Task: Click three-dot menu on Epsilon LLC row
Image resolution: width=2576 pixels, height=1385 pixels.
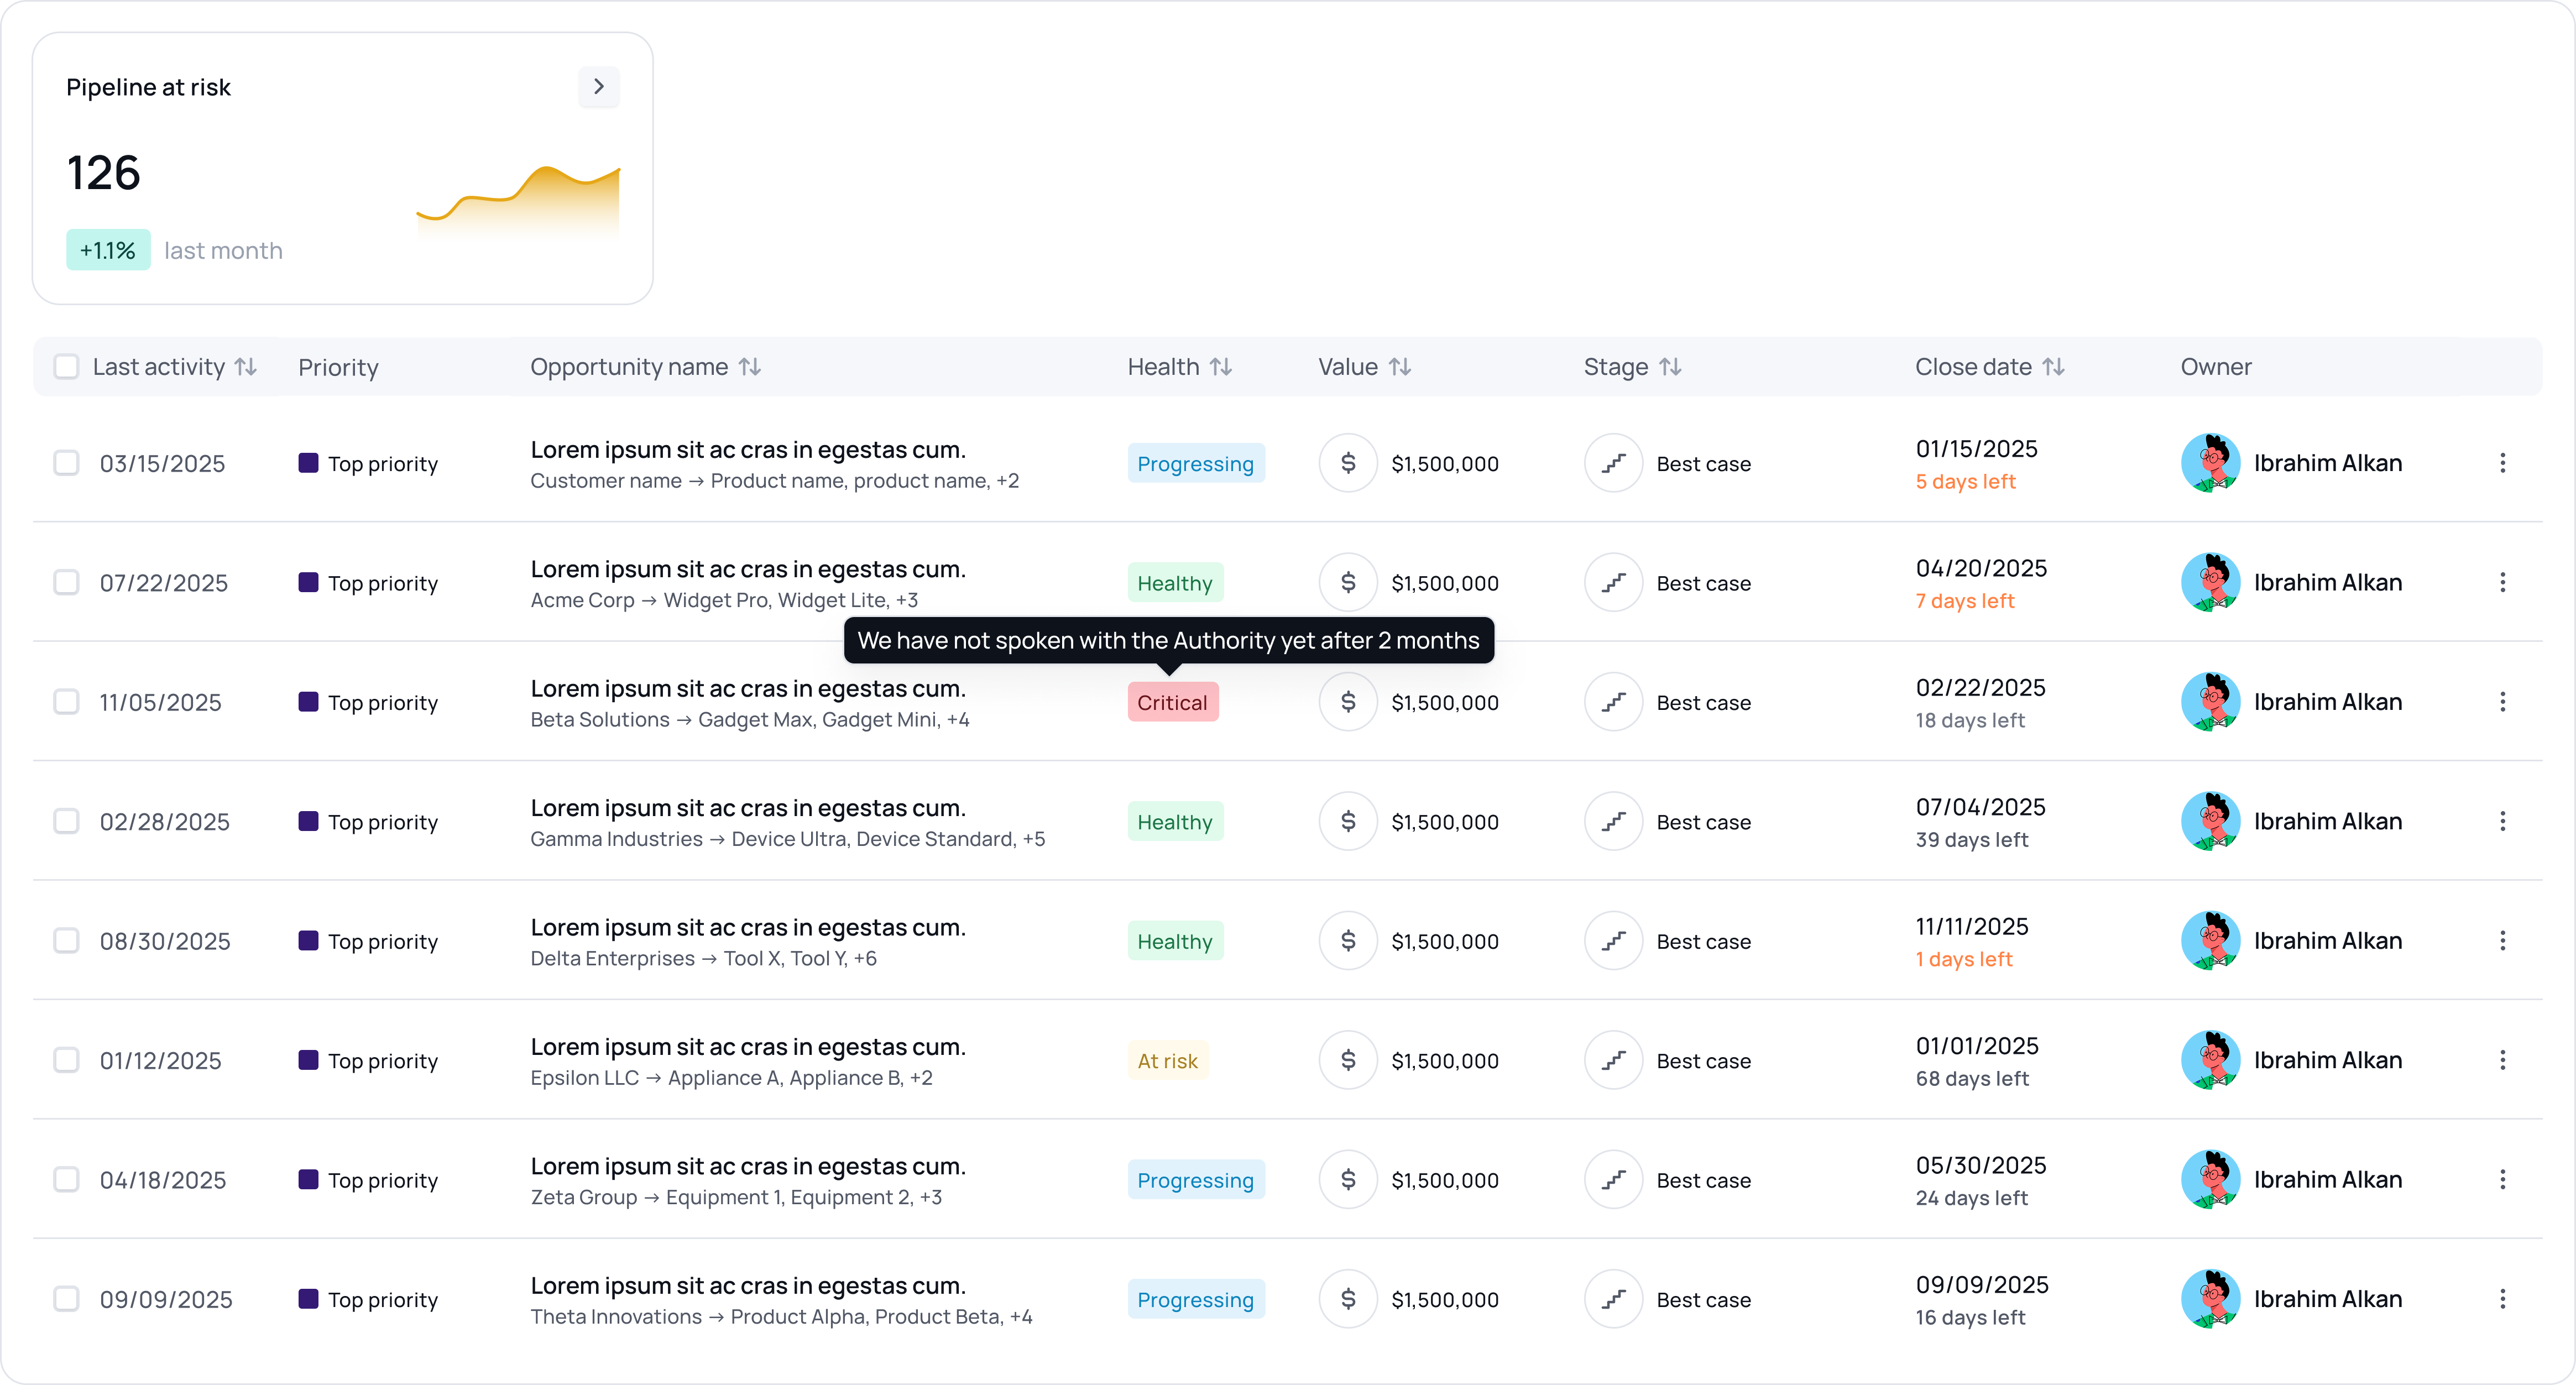Action: pos(2502,1060)
